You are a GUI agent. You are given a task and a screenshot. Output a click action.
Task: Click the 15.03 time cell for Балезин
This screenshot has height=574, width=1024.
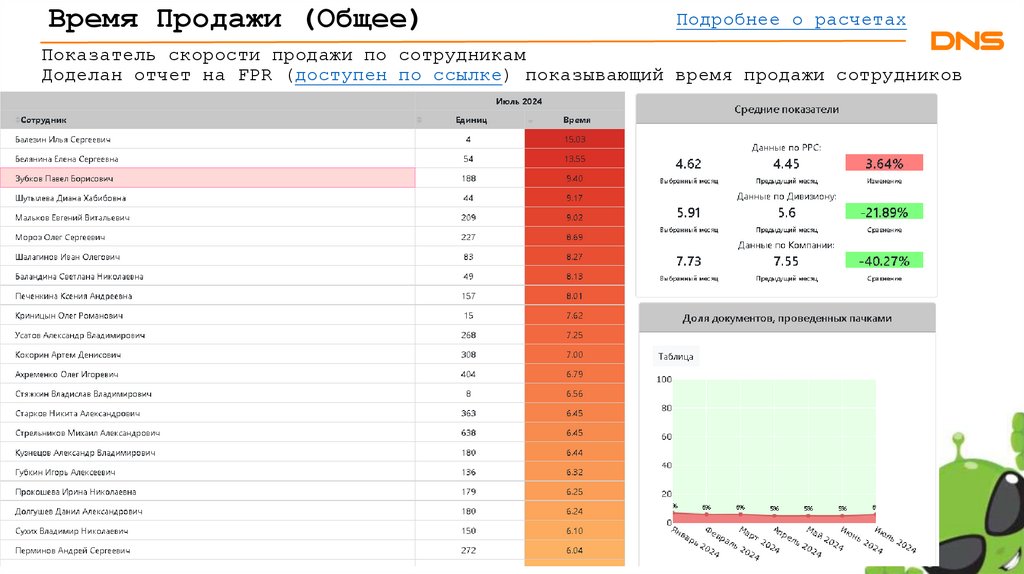pos(574,139)
